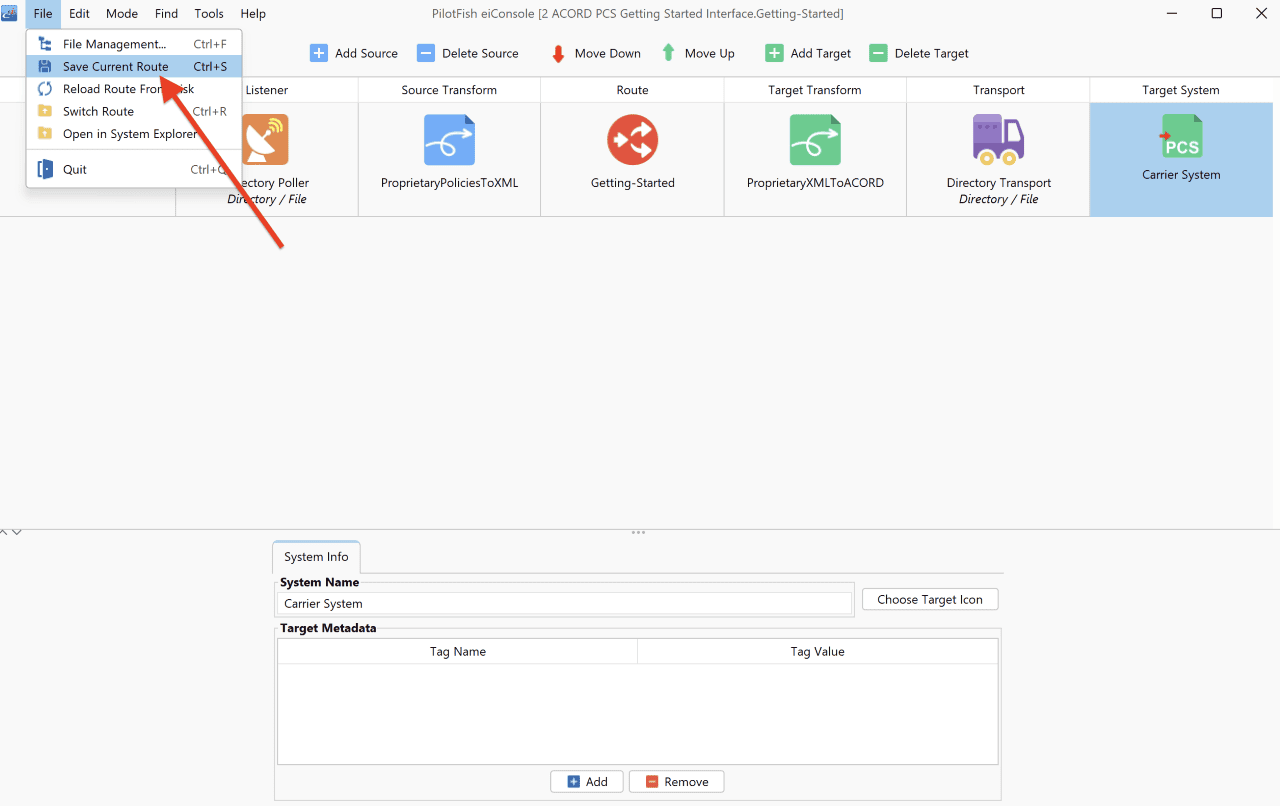Select the Directory Transport truck icon

[998, 140]
